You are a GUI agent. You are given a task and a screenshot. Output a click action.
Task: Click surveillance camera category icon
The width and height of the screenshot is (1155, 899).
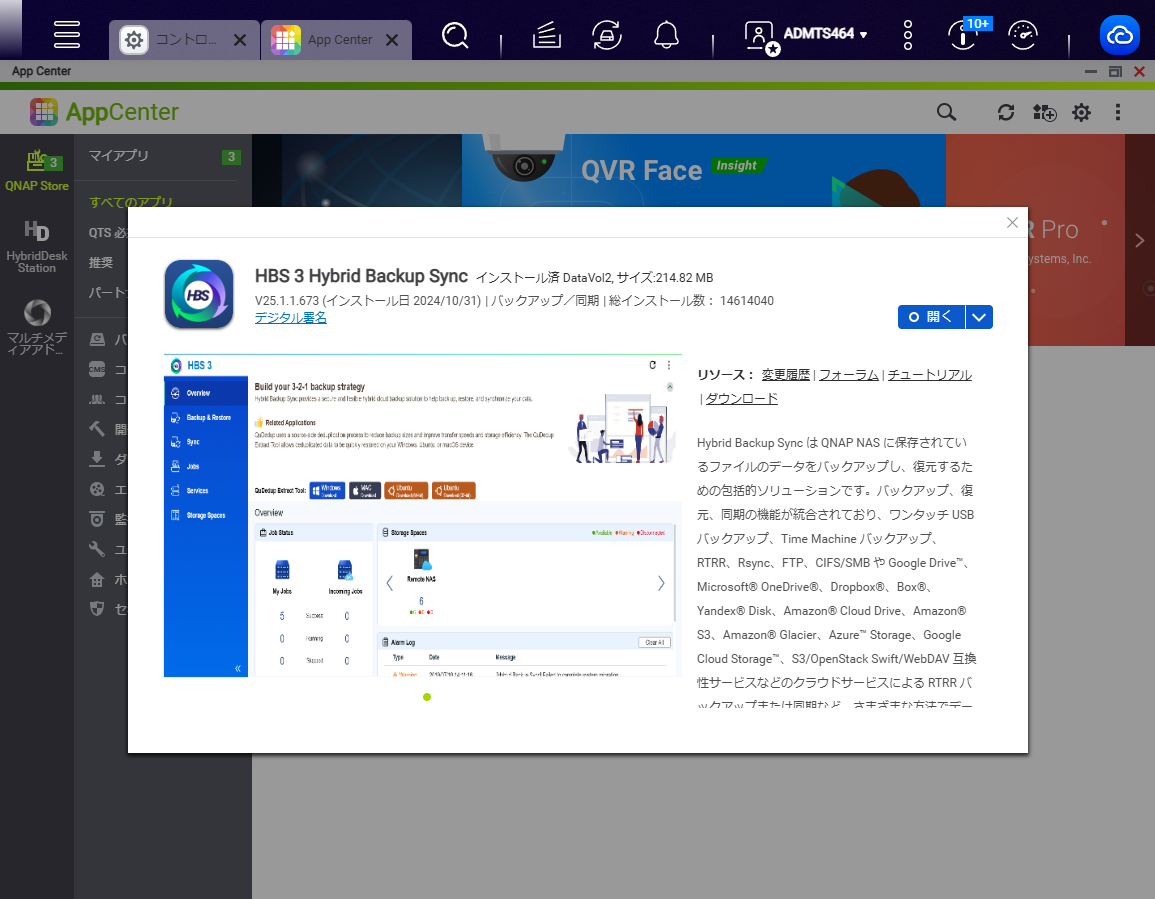pos(97,520)
